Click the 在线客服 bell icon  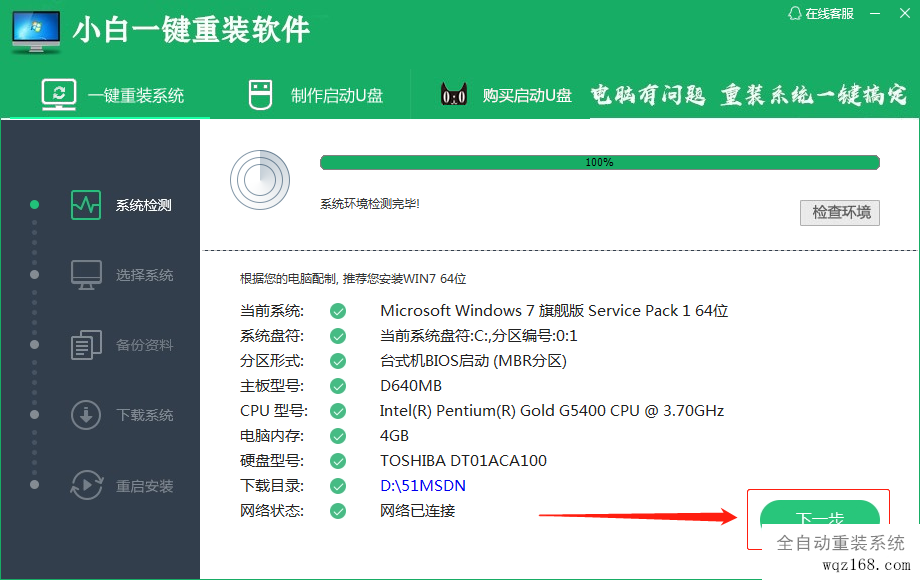coord(794,13)
